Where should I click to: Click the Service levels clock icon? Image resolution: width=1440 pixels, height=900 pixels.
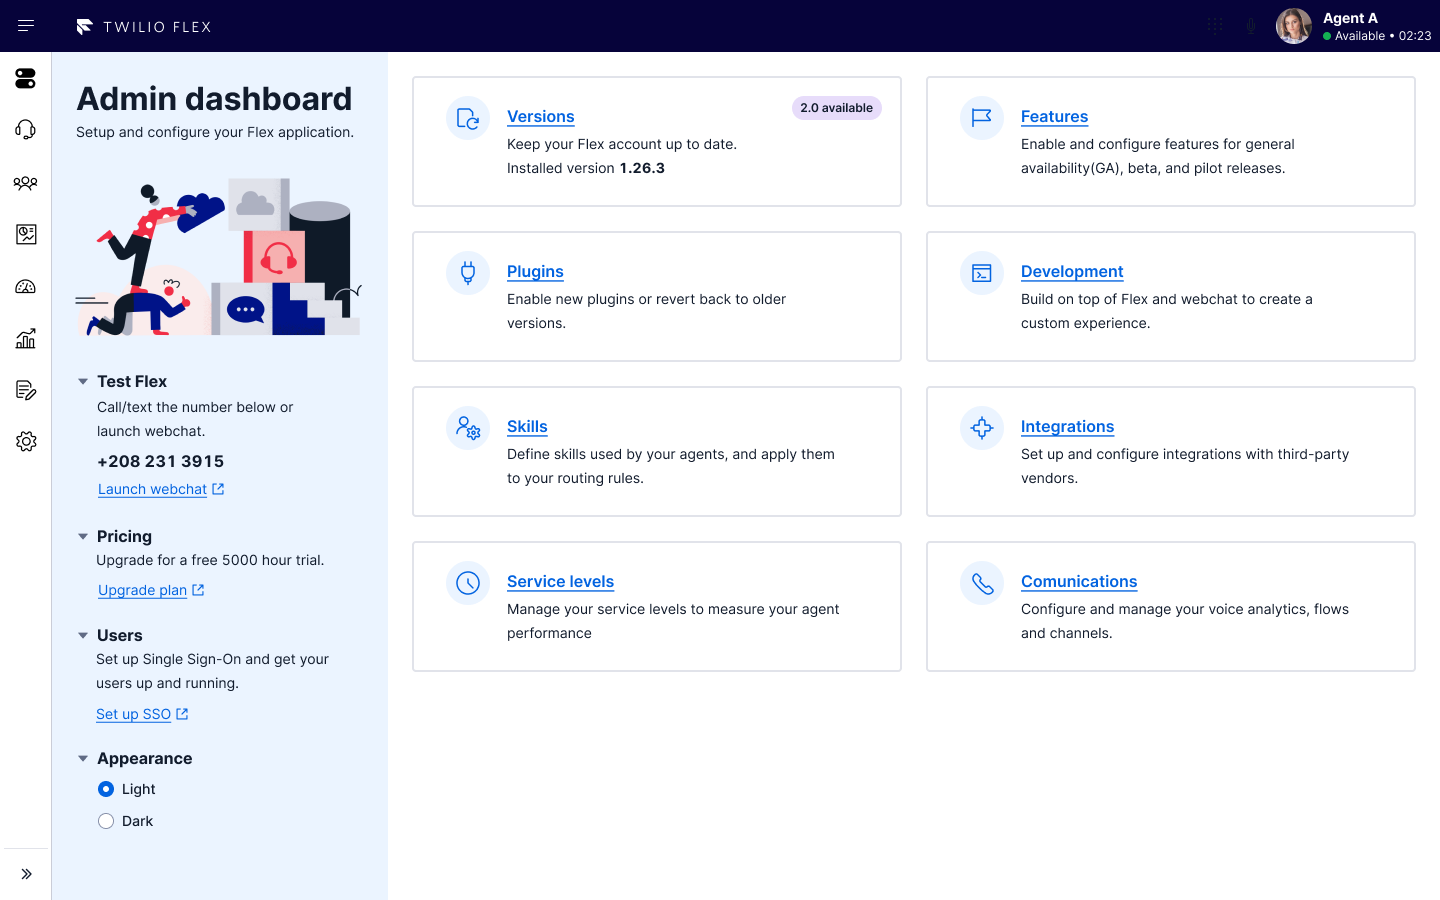pos(468,583)
